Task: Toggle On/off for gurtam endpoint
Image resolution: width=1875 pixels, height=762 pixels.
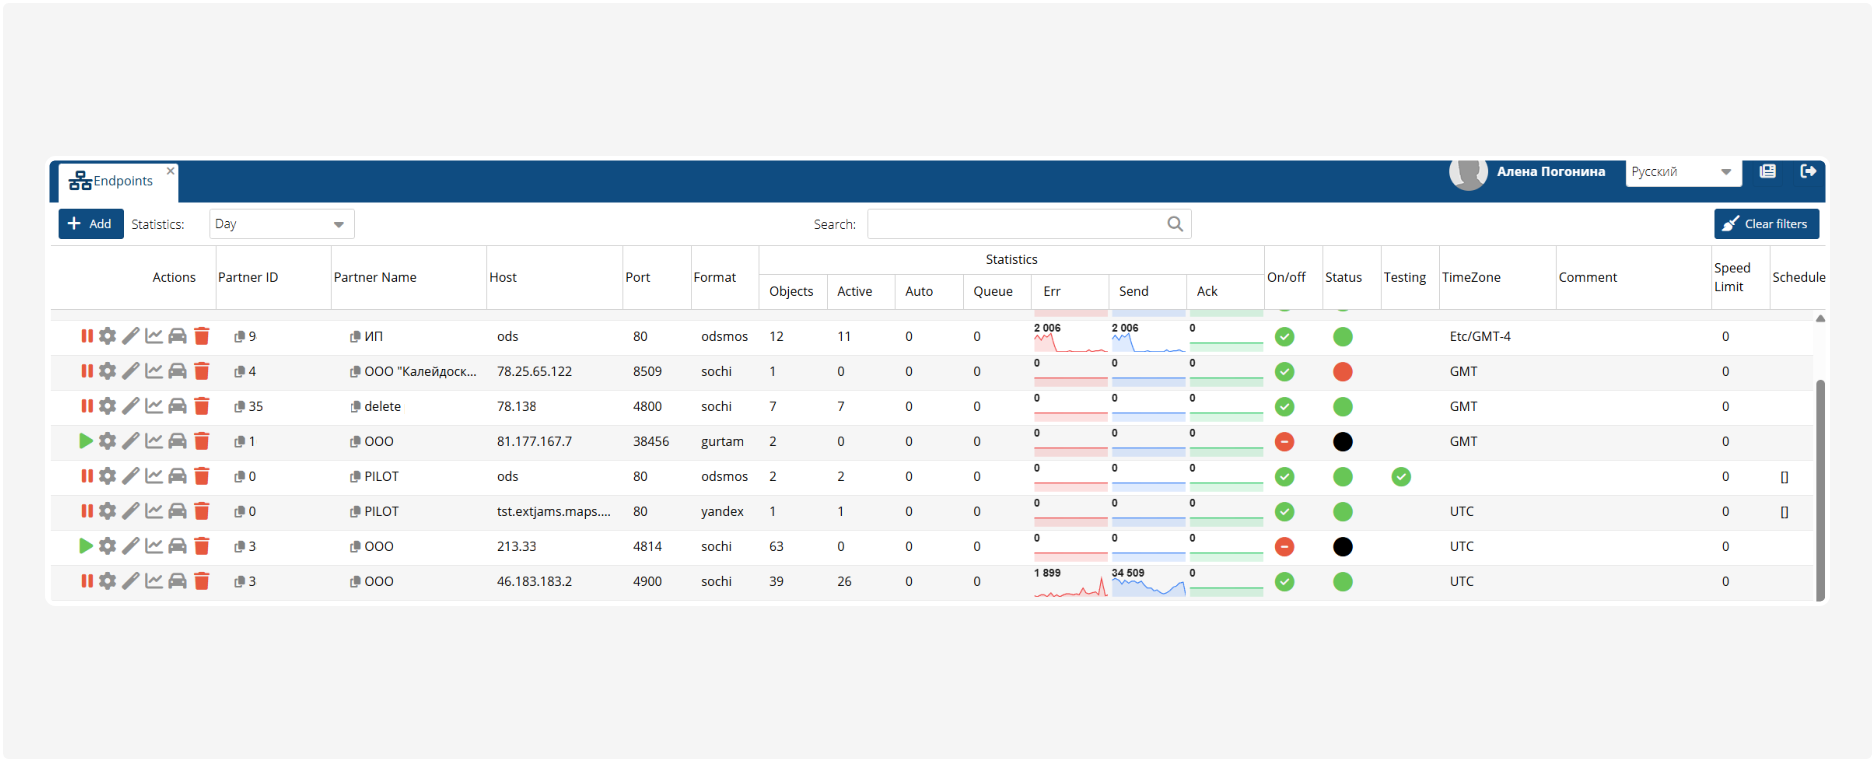Action: point(1285,442)
